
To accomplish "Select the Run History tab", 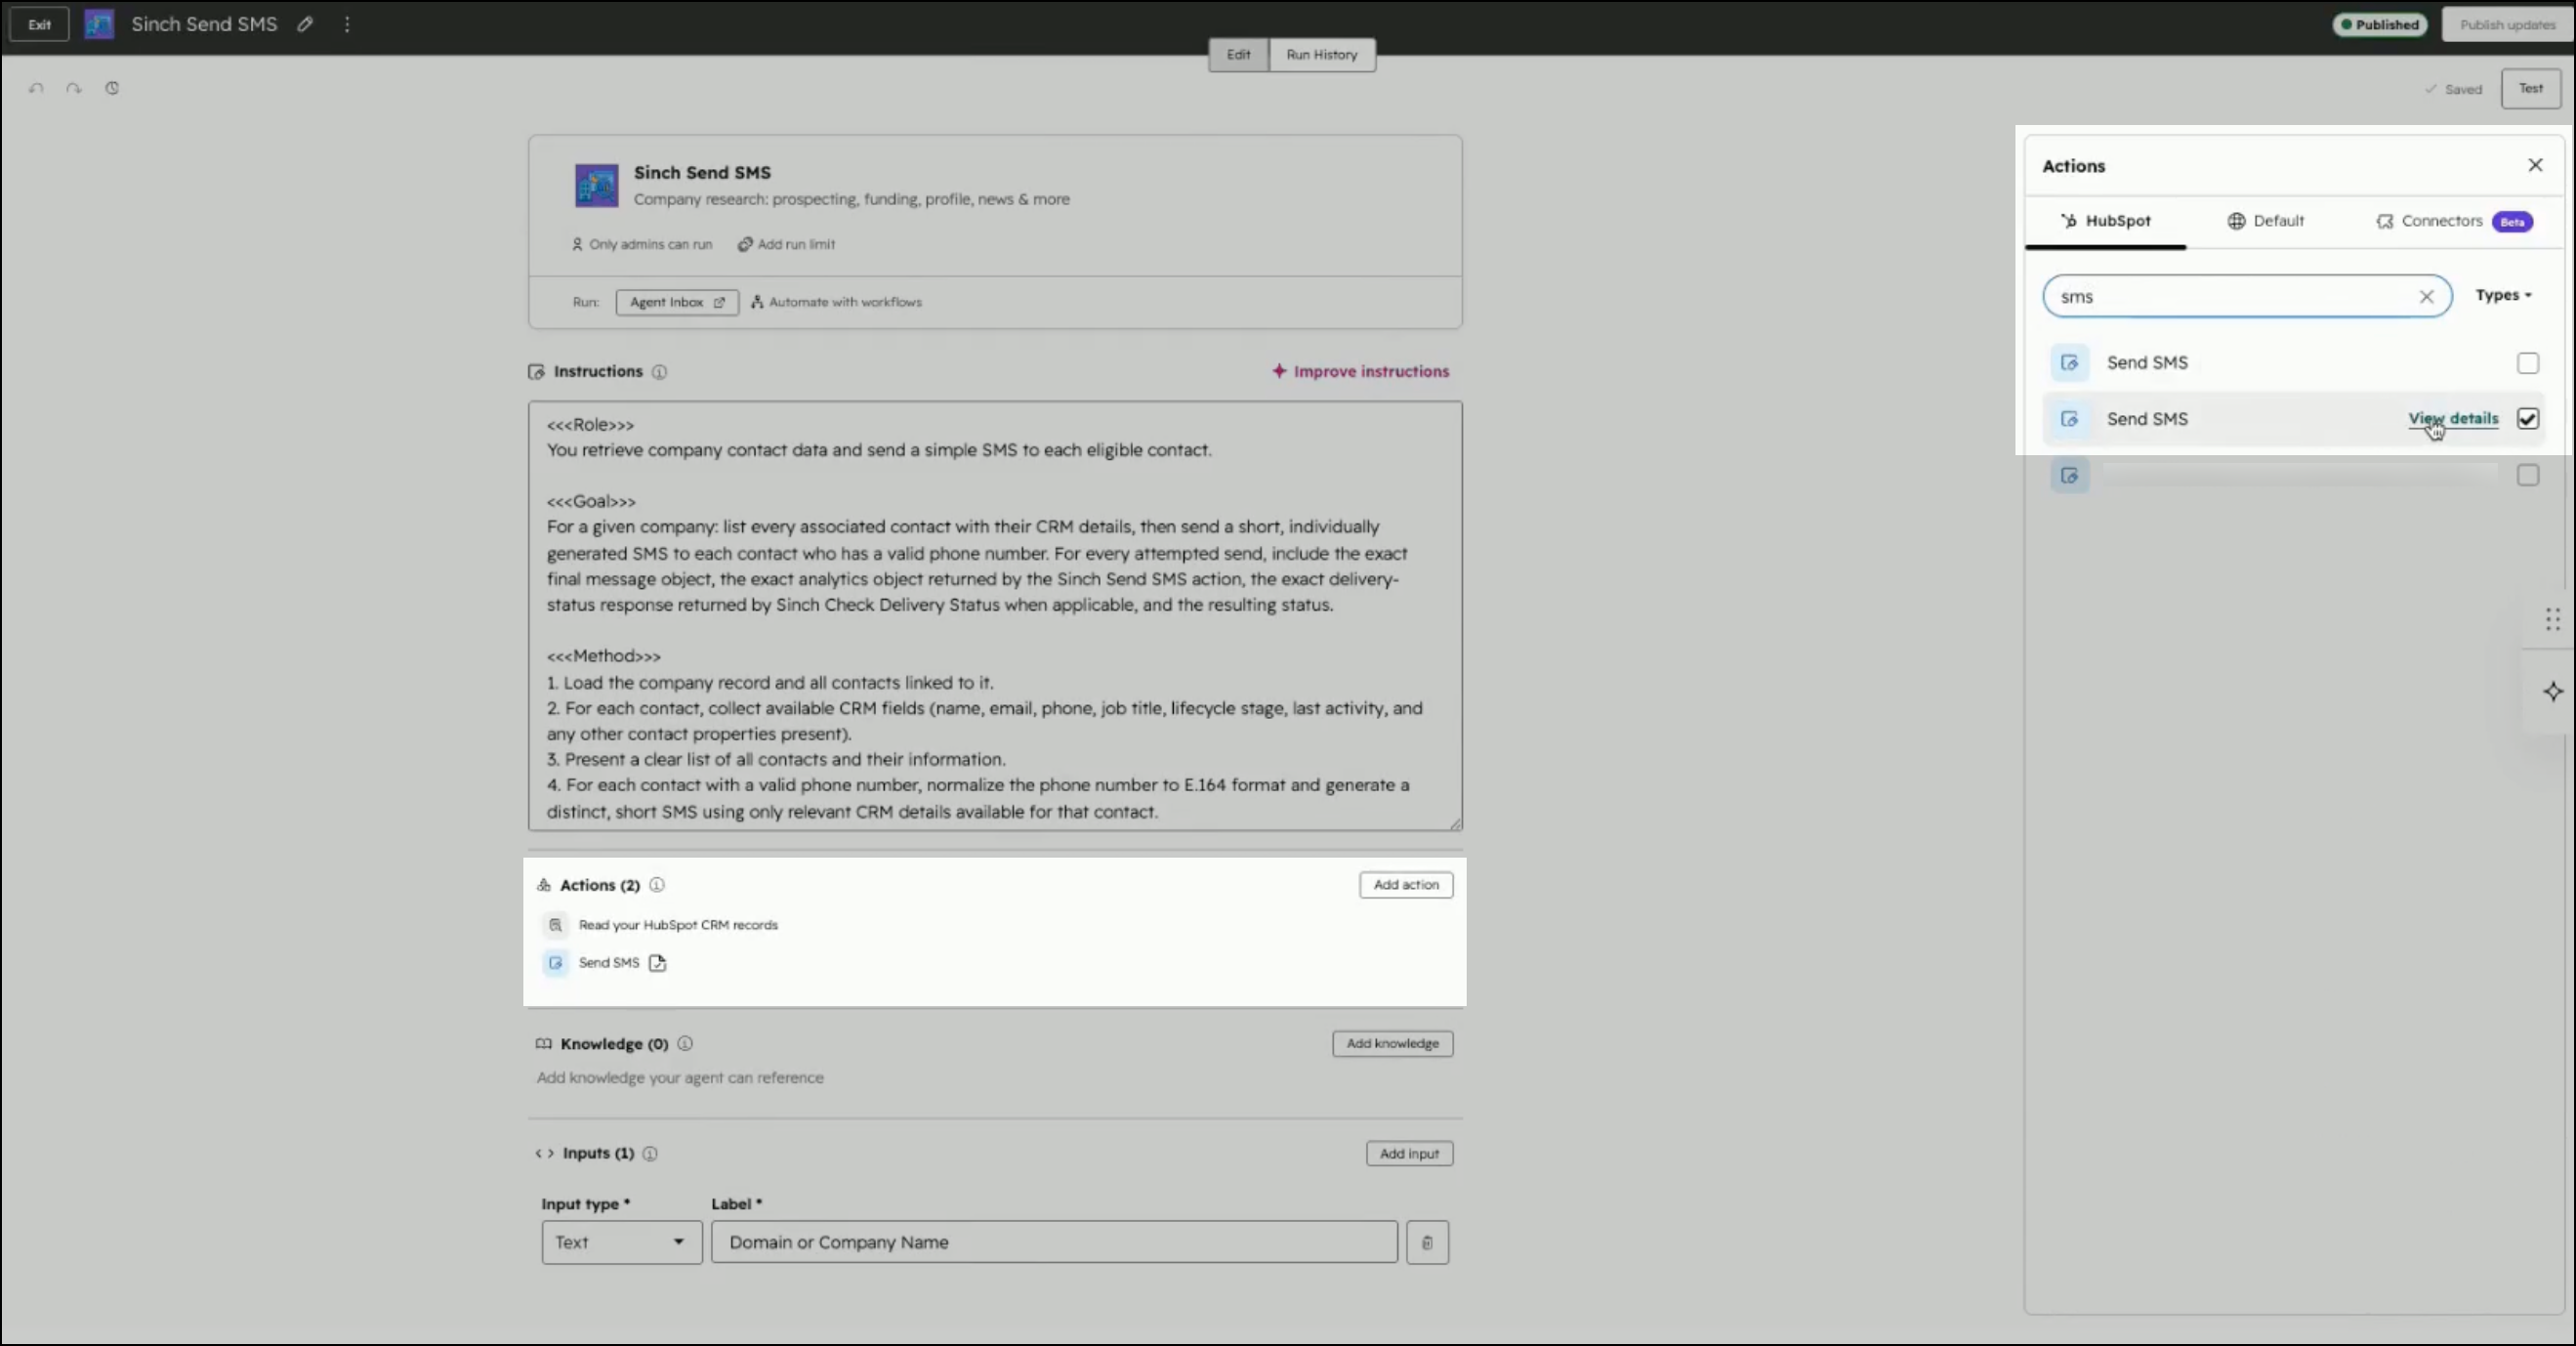I will (x=1321, y=55).
